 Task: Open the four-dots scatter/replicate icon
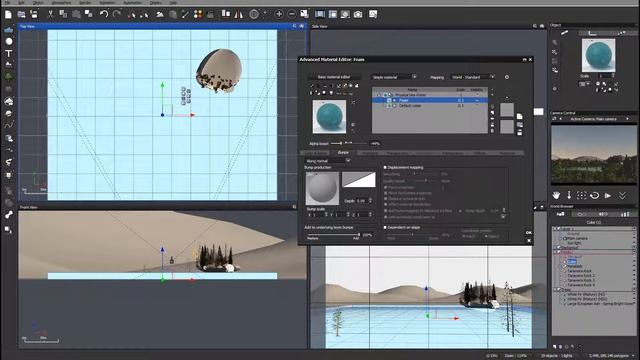click(198, 14)
